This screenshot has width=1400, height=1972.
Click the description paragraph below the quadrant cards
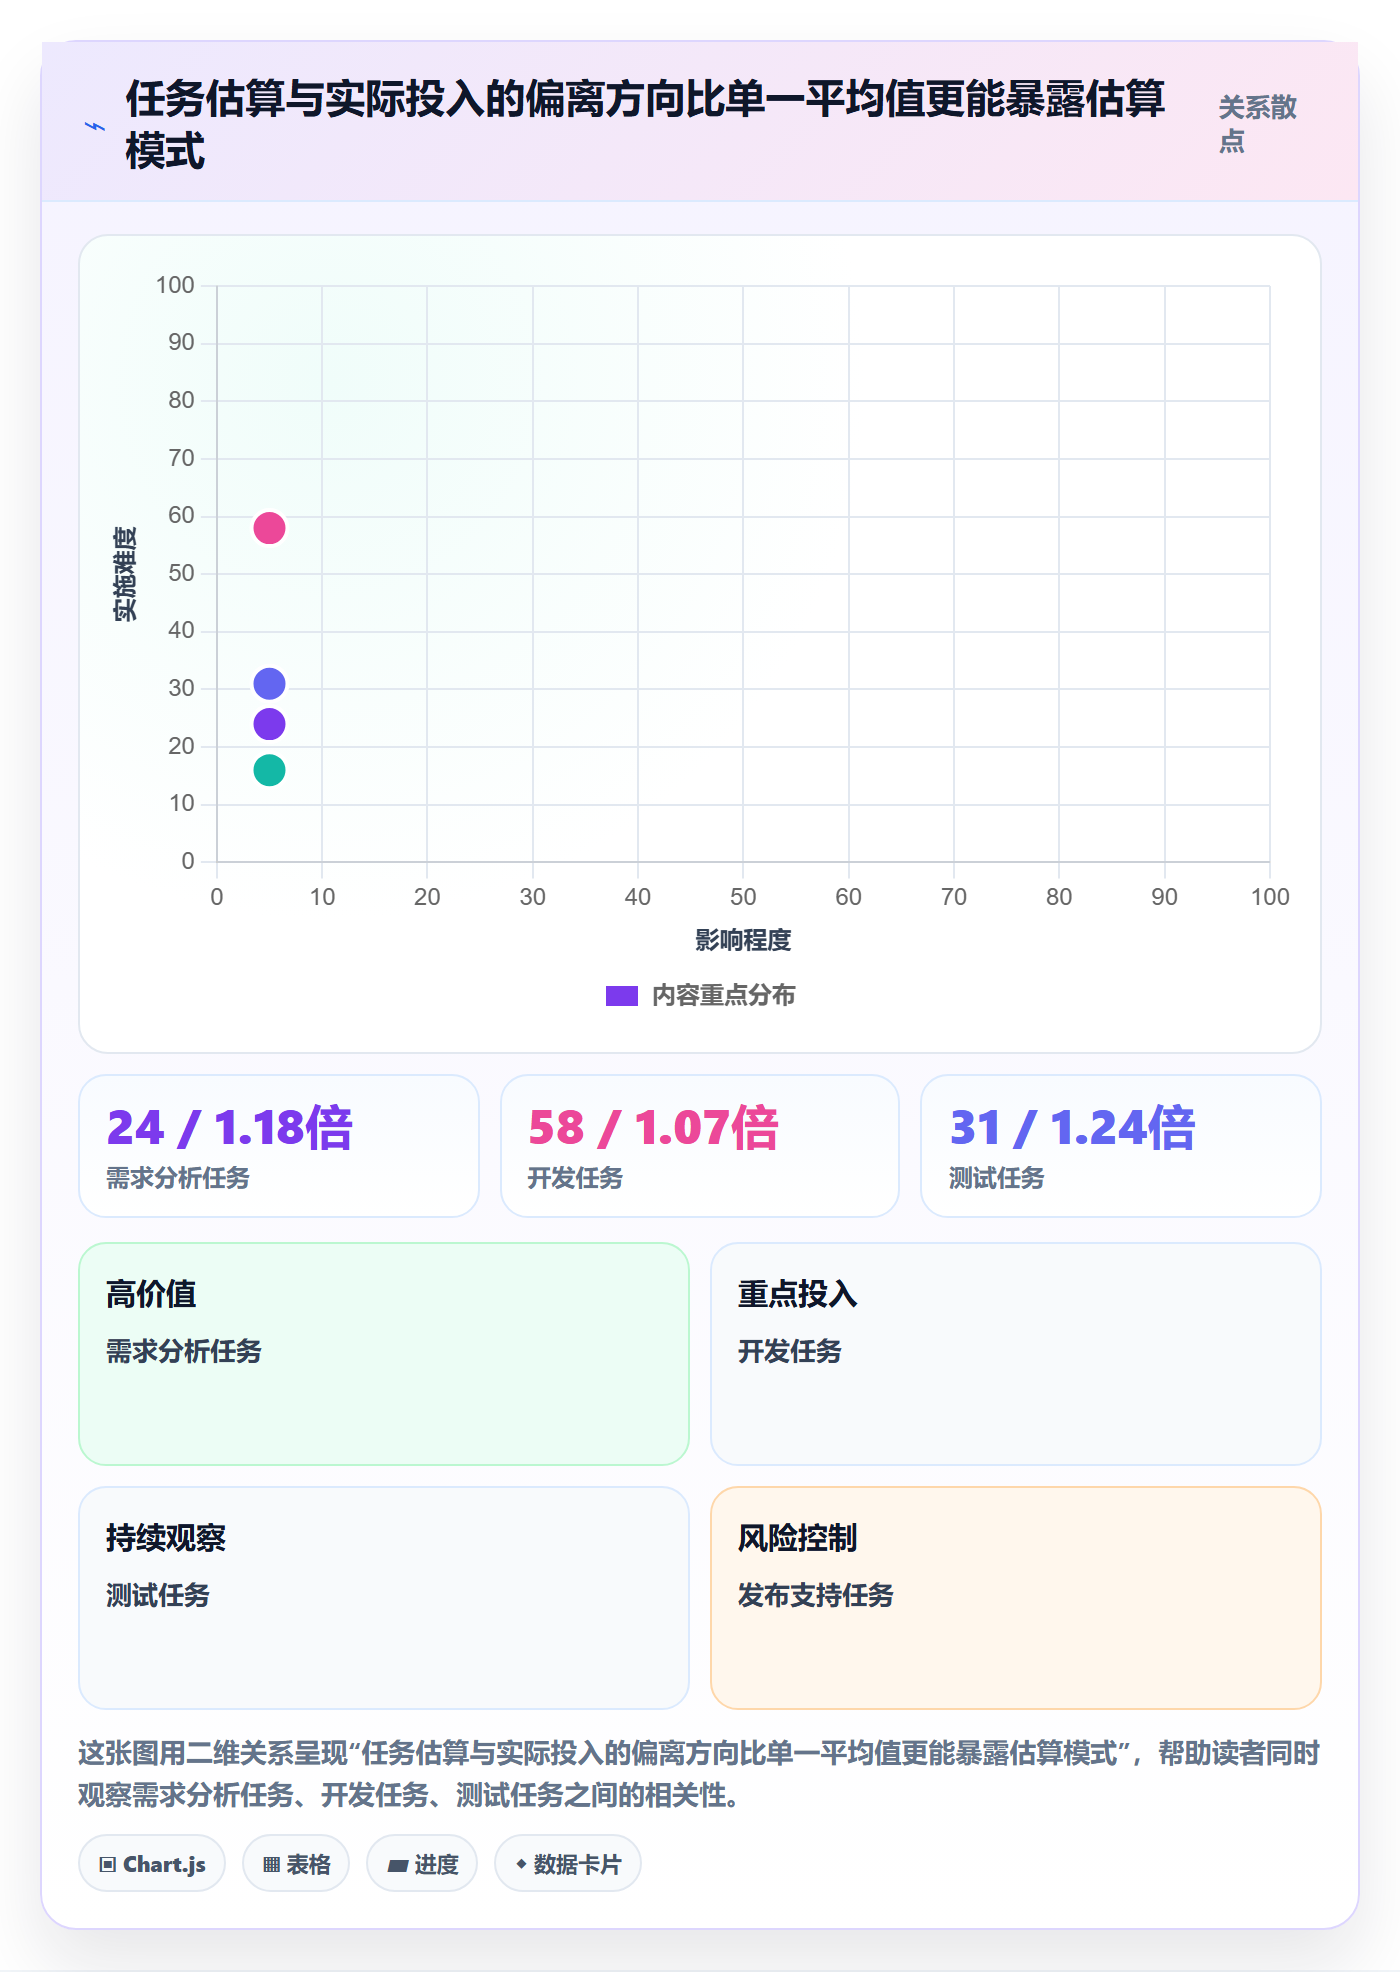(x=700, y=1774)
